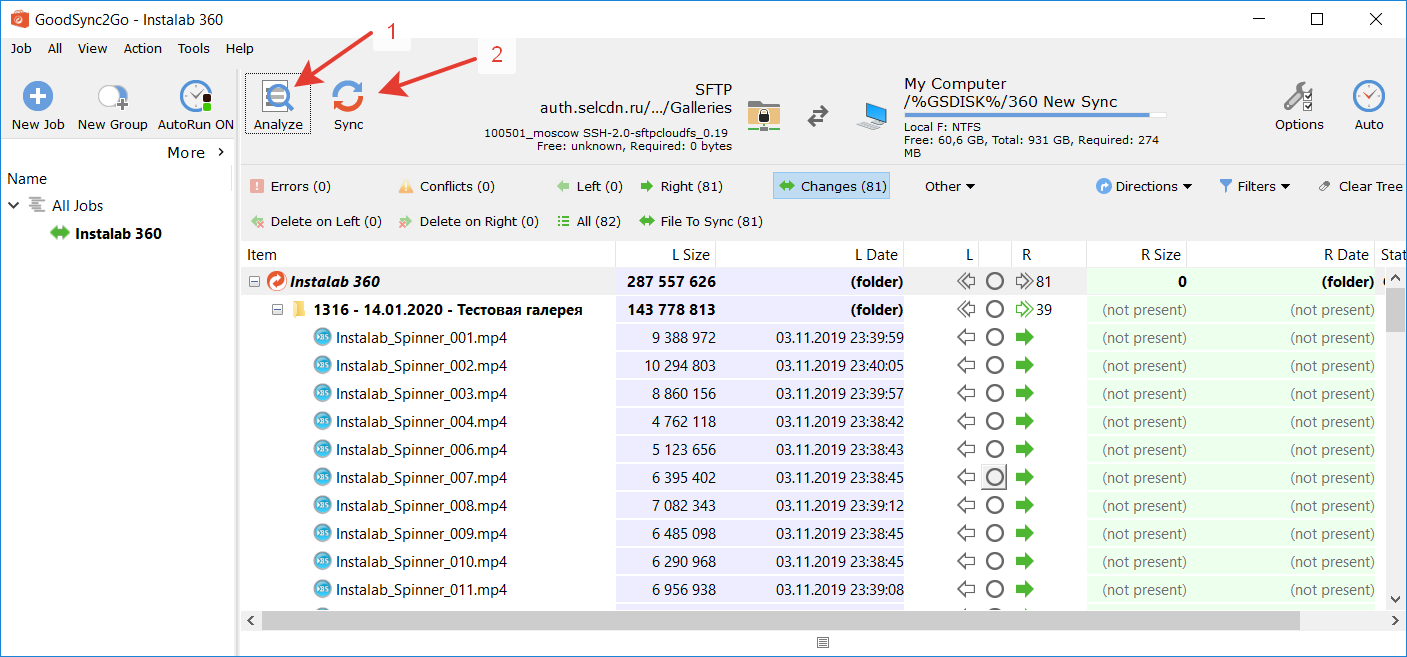Expand the More panel chevron

pyautogui.click(x=221, y=152)
